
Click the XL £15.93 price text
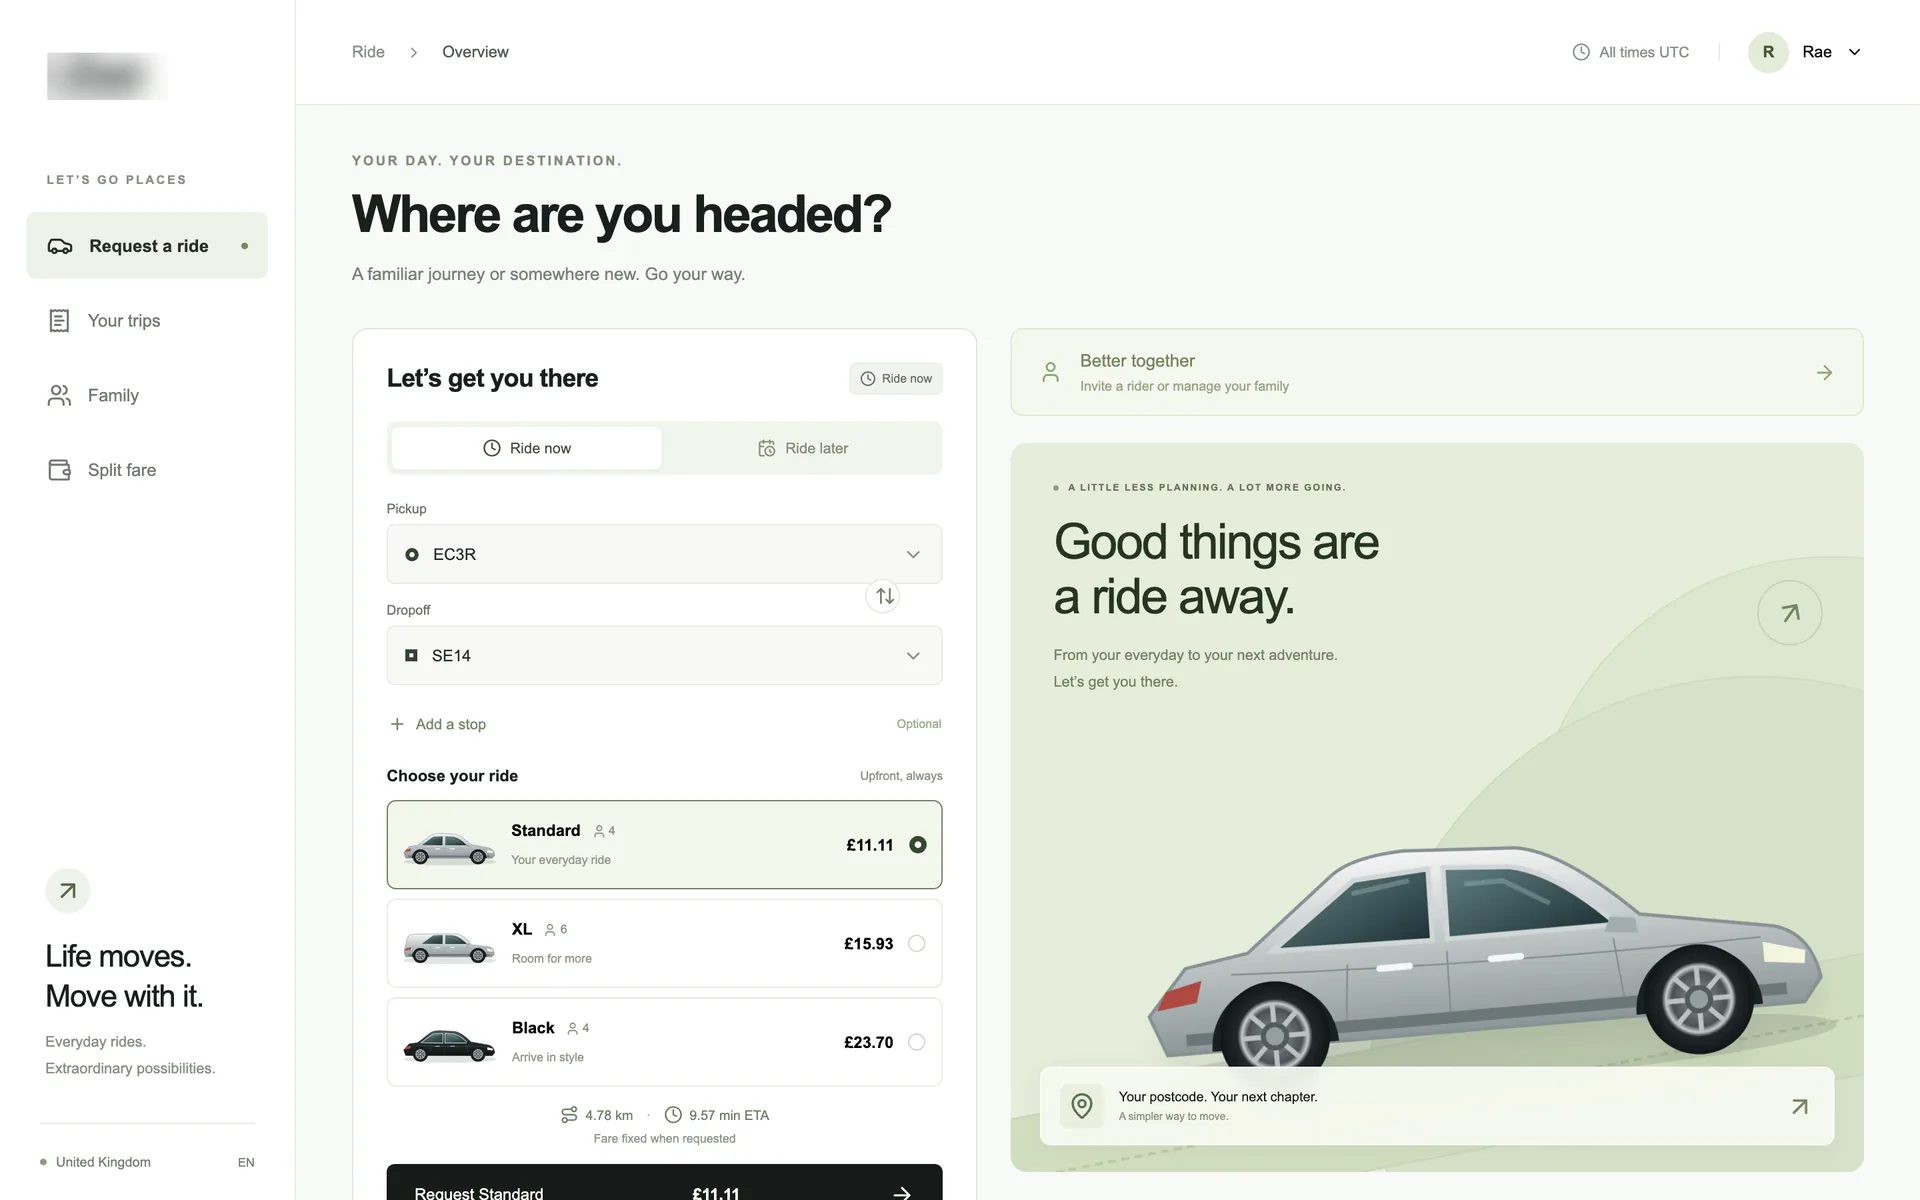(868, 944)
